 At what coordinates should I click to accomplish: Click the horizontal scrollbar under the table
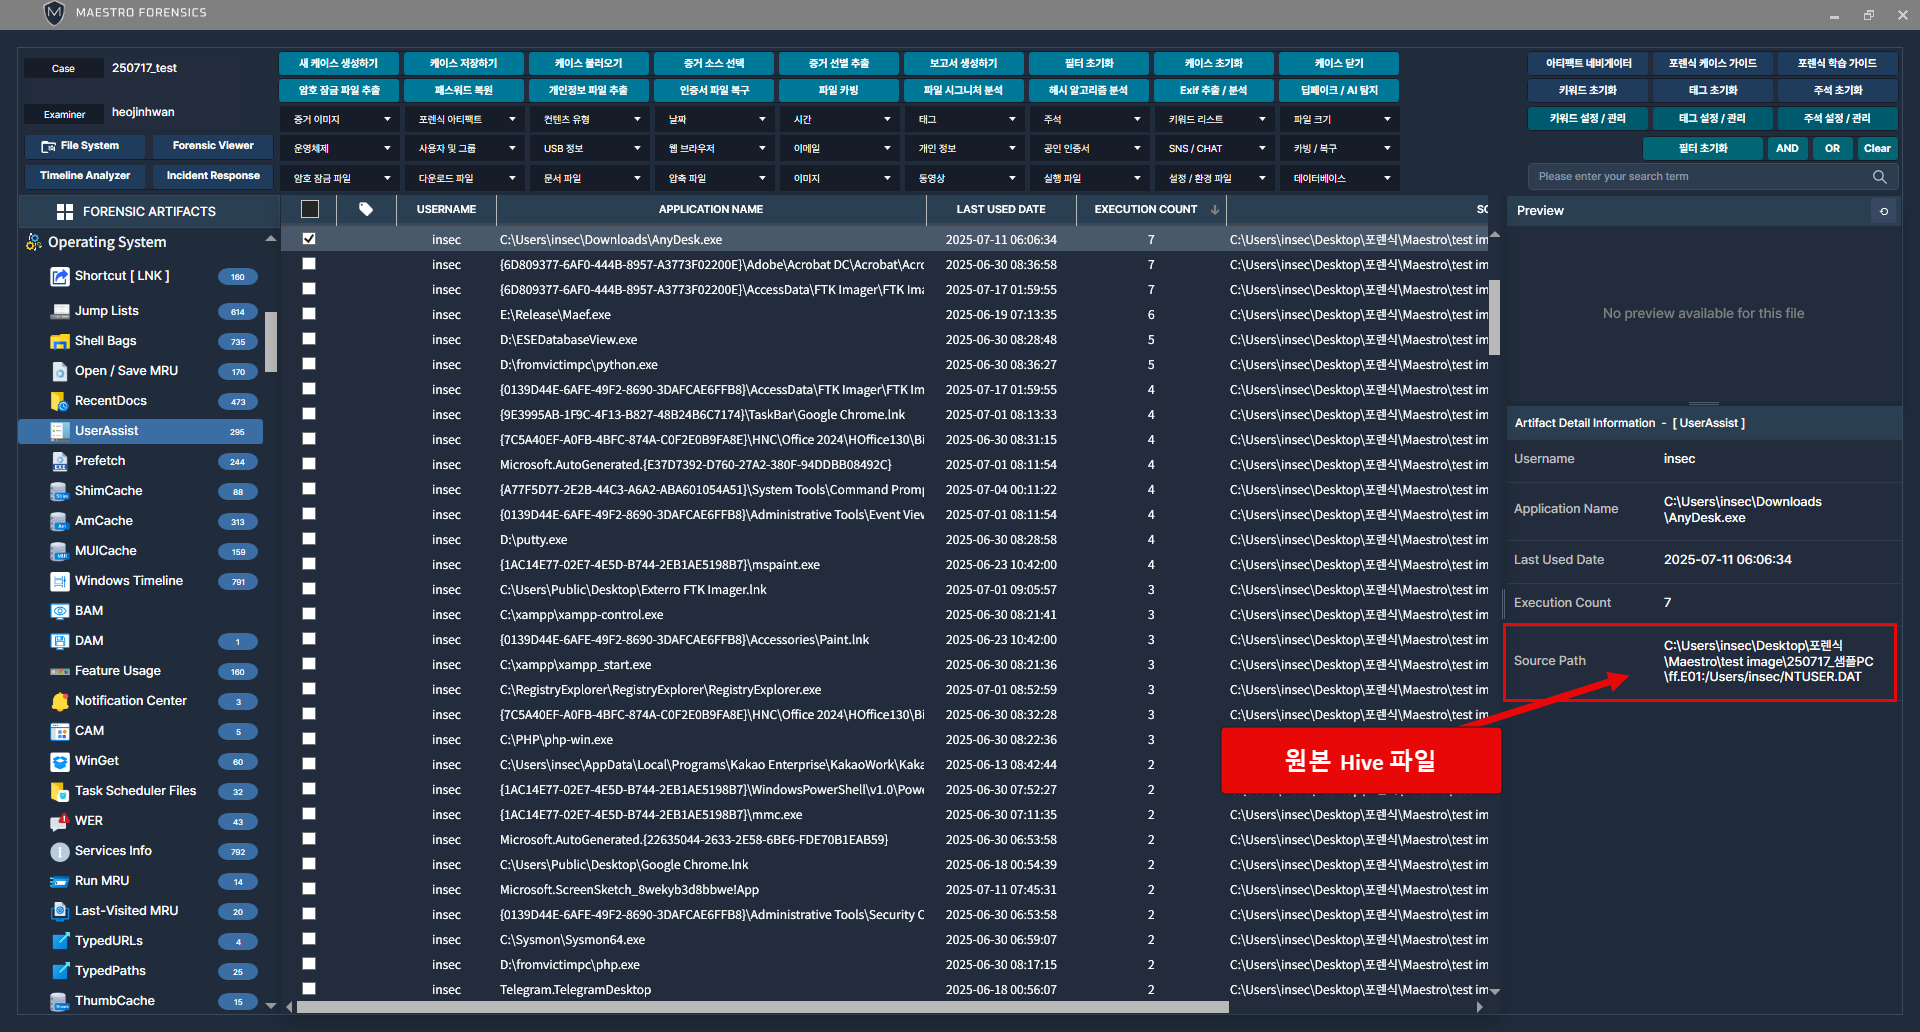click(762, 1007)
